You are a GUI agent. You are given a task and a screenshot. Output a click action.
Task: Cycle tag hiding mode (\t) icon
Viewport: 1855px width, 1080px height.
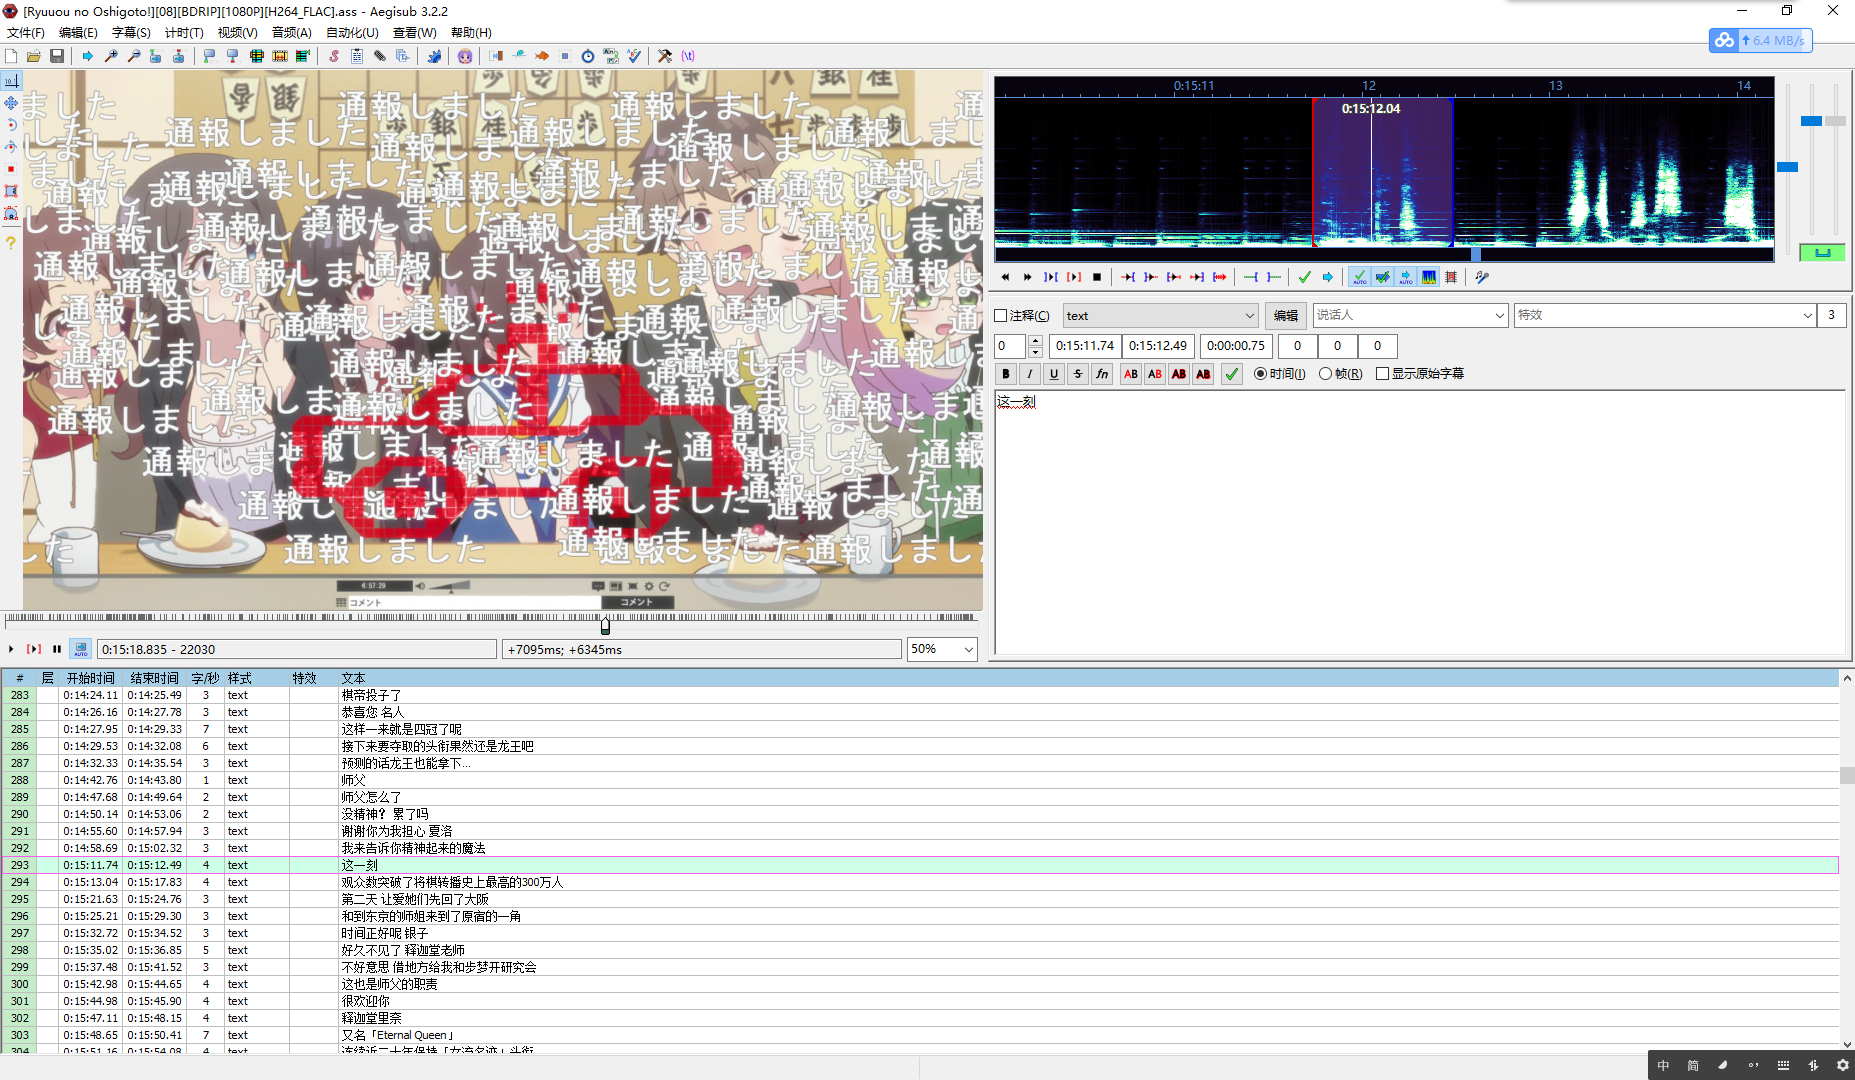pyautogui.click(x=688, y=56)
